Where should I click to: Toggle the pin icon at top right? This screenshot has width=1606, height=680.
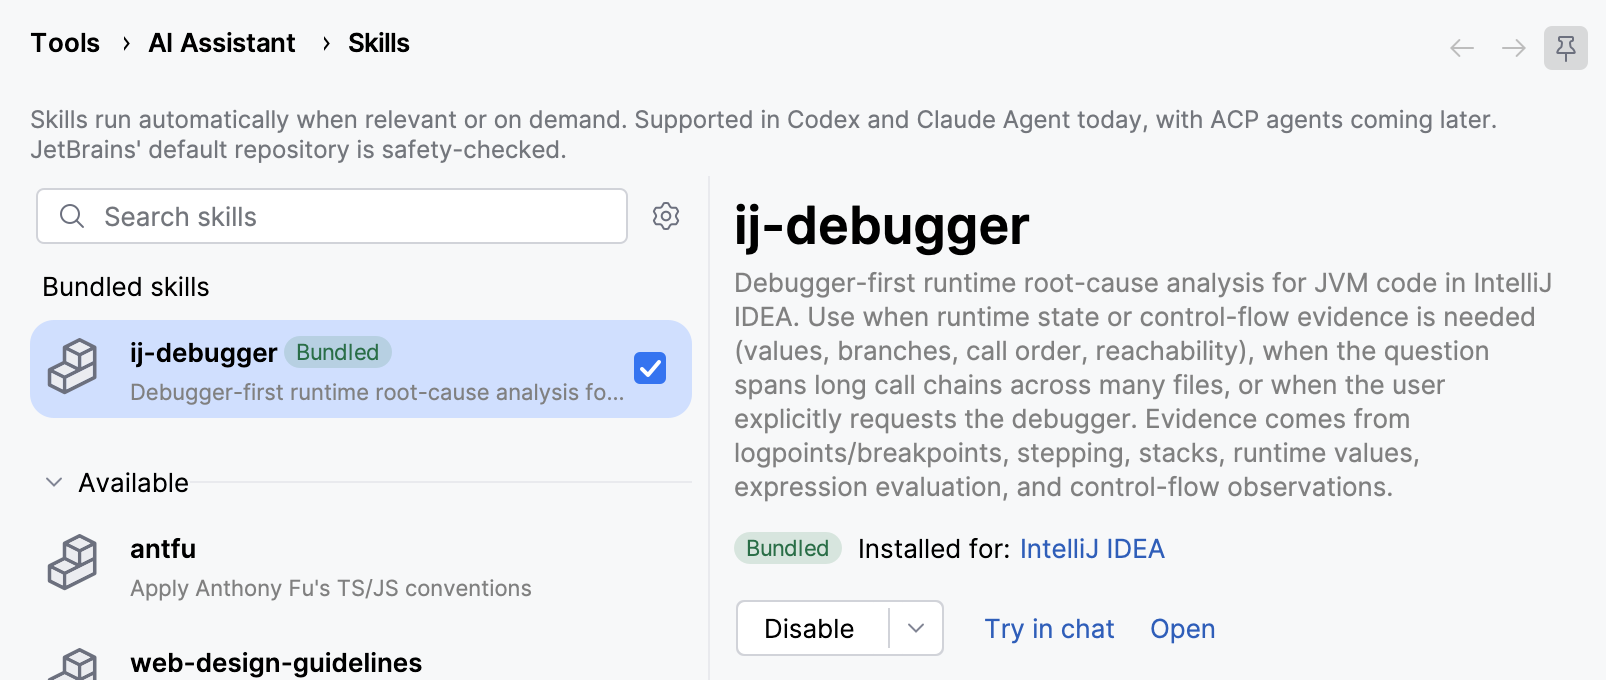pyautogui.click(x=1566, y=48)
